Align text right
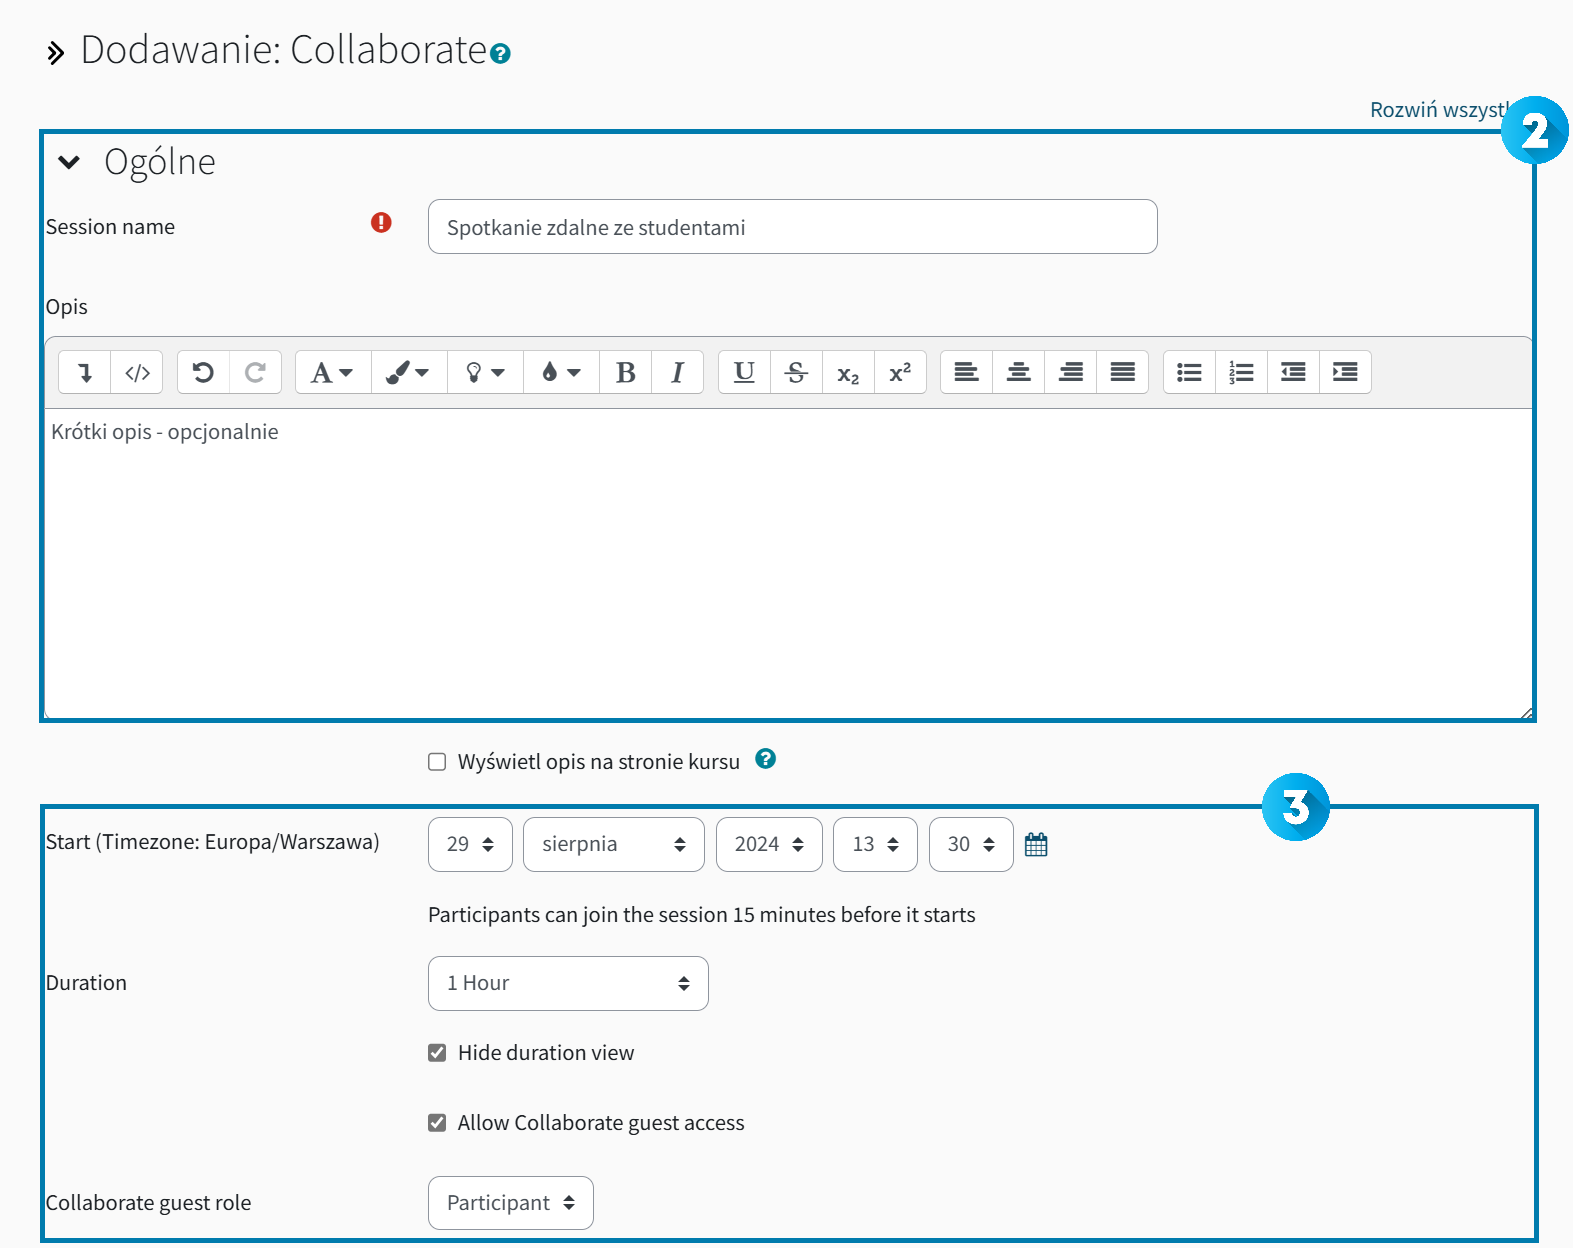This screenshot has width=1573, height=1248. (x=1070, y=372)
